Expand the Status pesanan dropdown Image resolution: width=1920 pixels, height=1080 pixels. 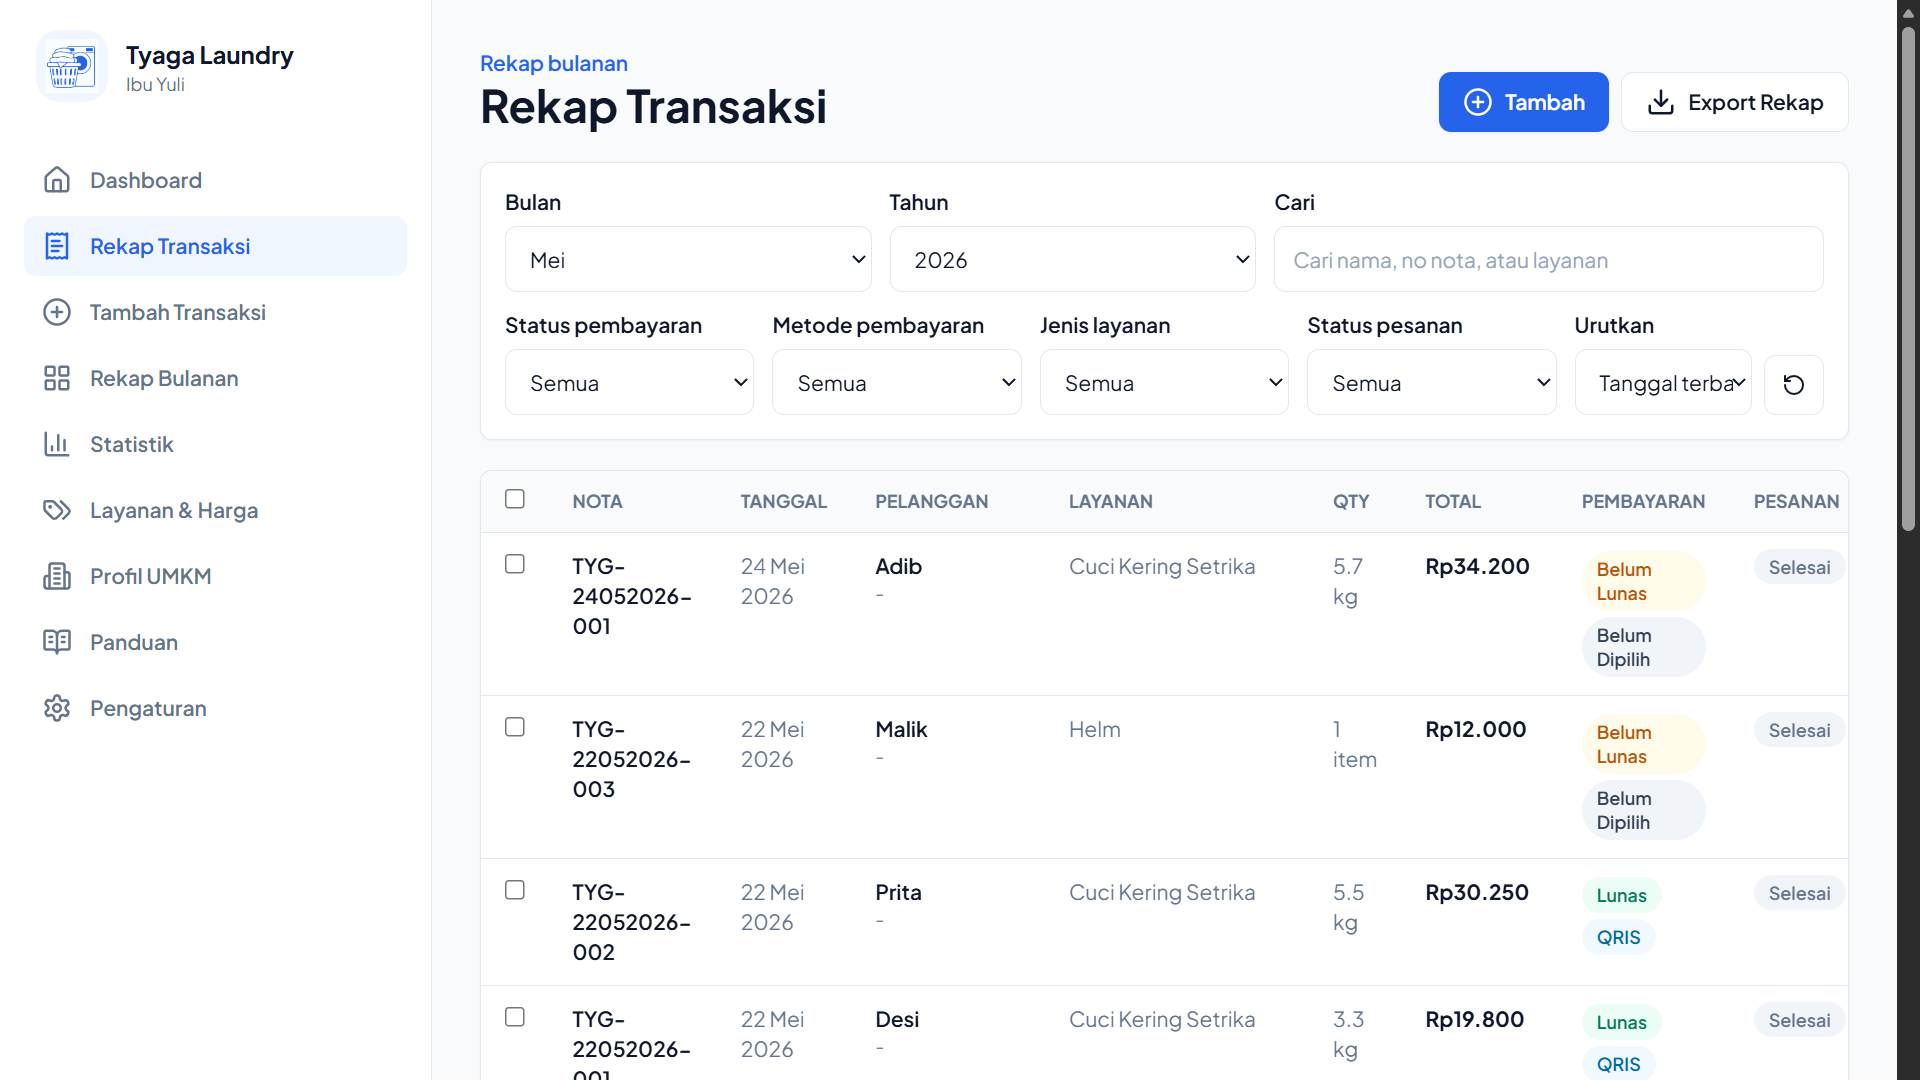(1431, 383)
